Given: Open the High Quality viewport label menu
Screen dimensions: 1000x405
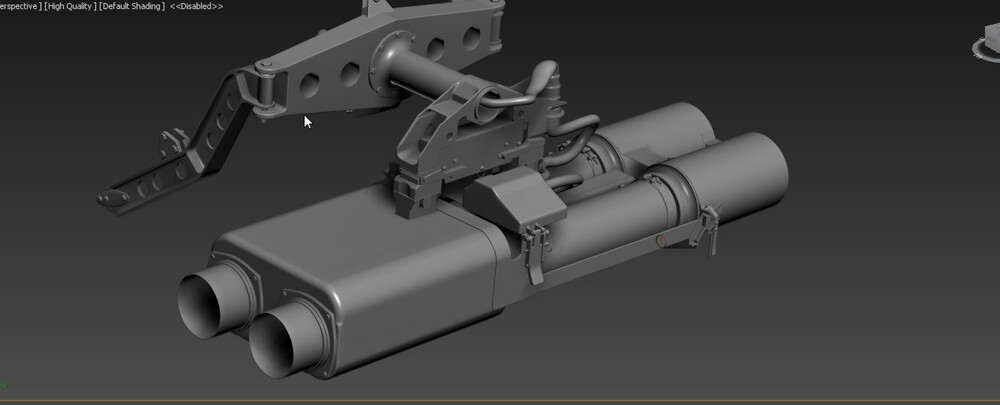Looking at the screenshot, I should tap(70, 6).
